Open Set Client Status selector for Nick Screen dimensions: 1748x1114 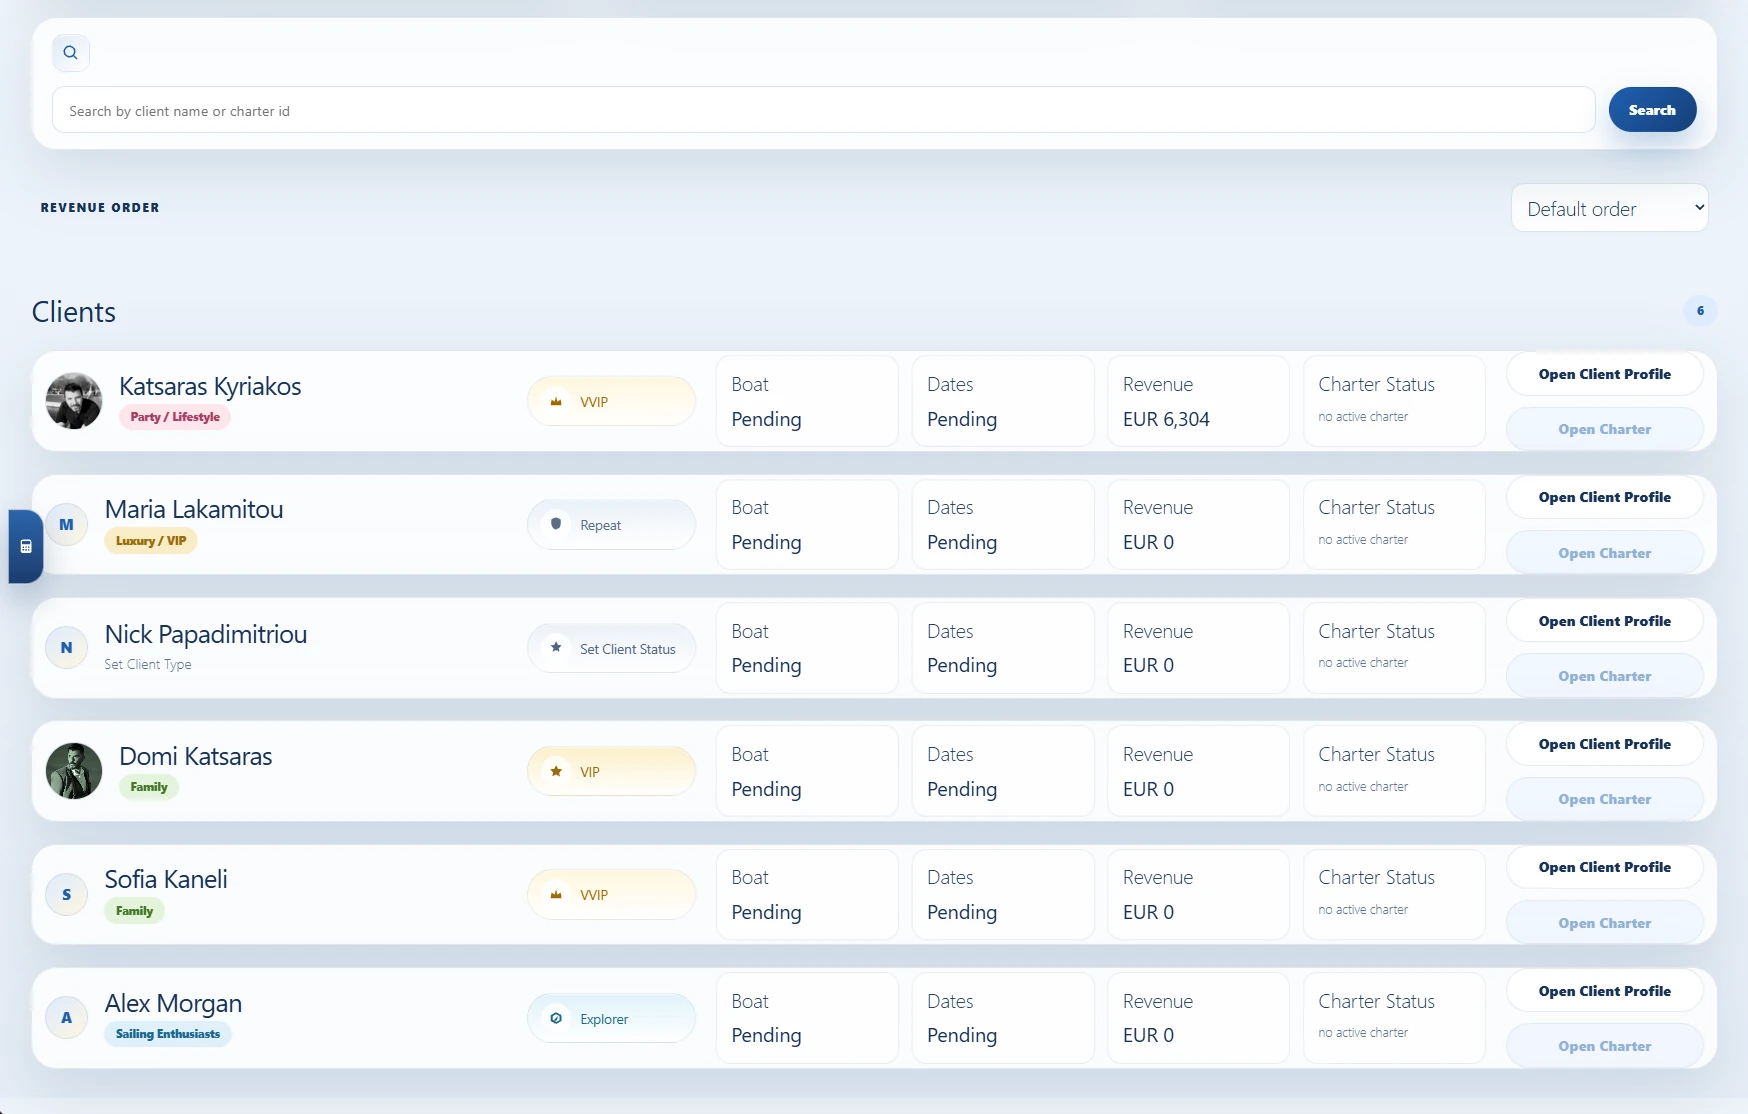611,648
